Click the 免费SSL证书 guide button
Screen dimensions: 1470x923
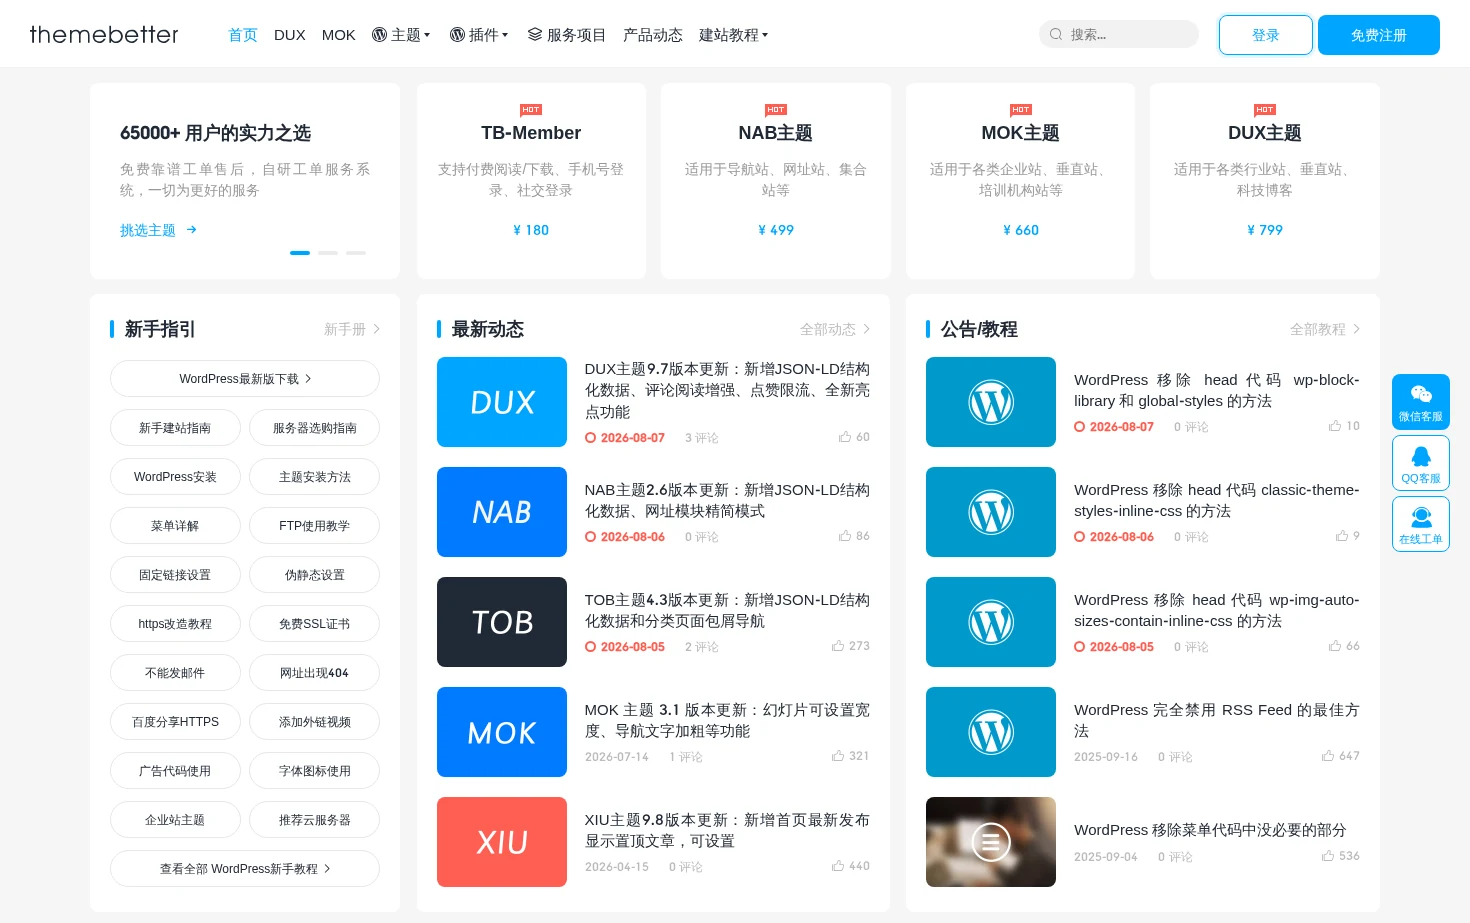pos(315,624)
